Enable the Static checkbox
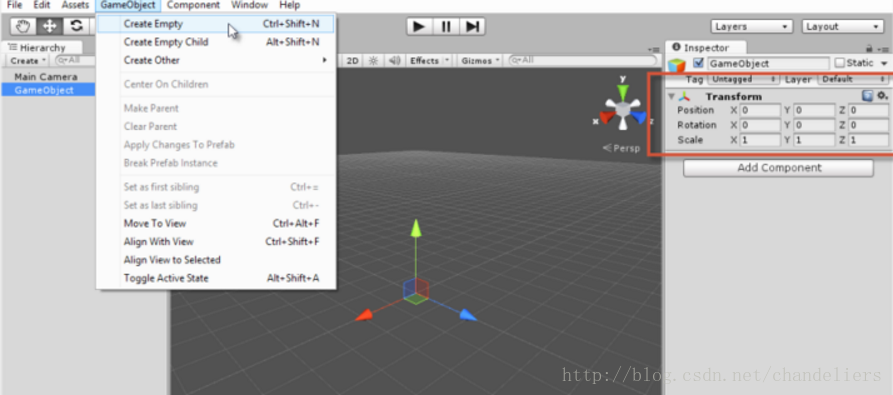893x395 pixels. 839,63
